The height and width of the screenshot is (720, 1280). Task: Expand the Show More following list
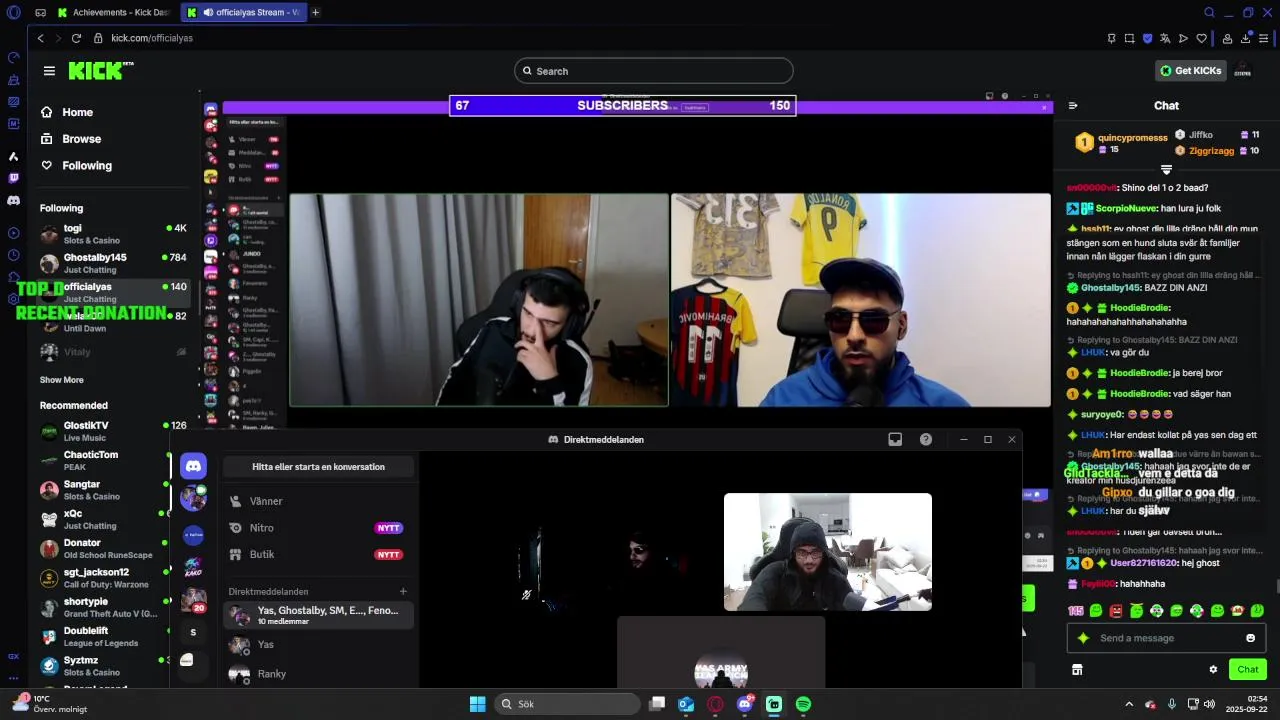(62, 380)
